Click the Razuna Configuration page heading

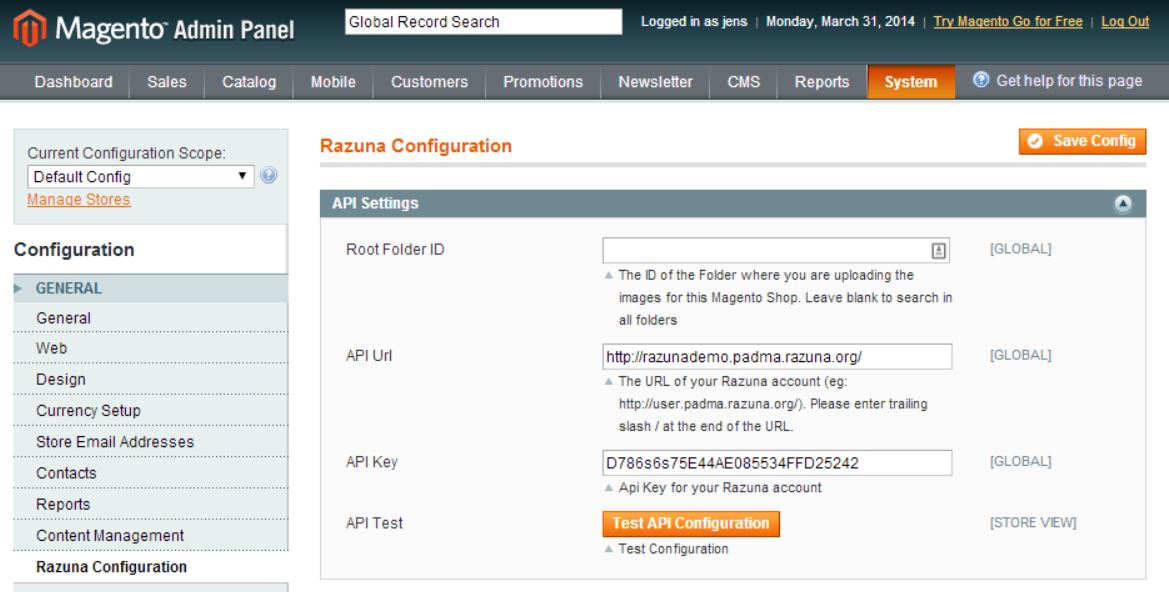tap(415, 145)
